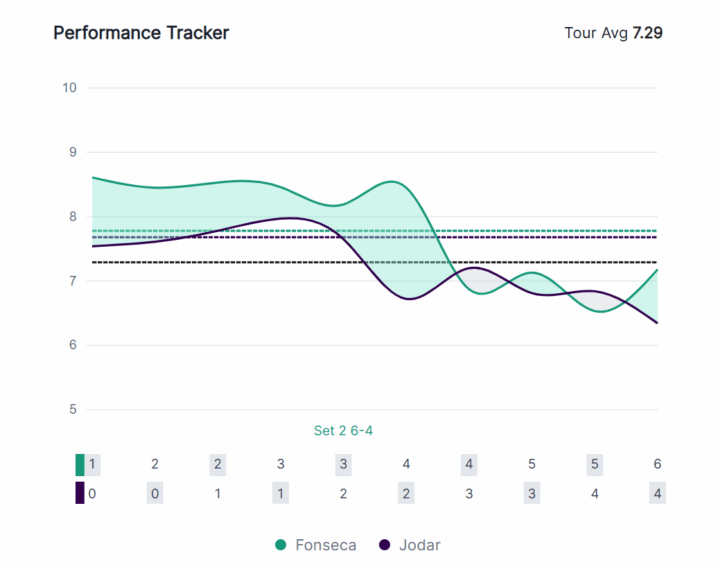720x569 pixels.
Task: Click the highlighted 4 in Jodar's score row
Action: point(657,493)
